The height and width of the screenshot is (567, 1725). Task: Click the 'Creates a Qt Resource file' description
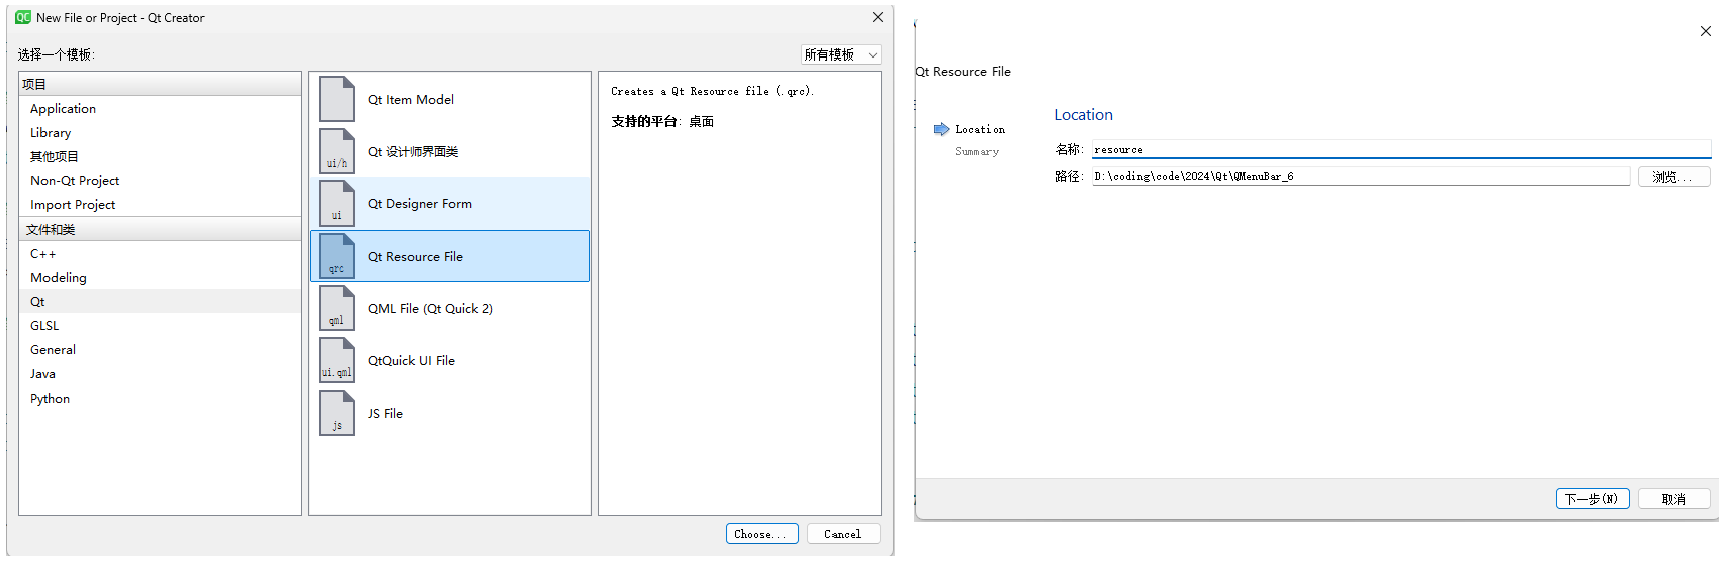click(x=713, y=91)
